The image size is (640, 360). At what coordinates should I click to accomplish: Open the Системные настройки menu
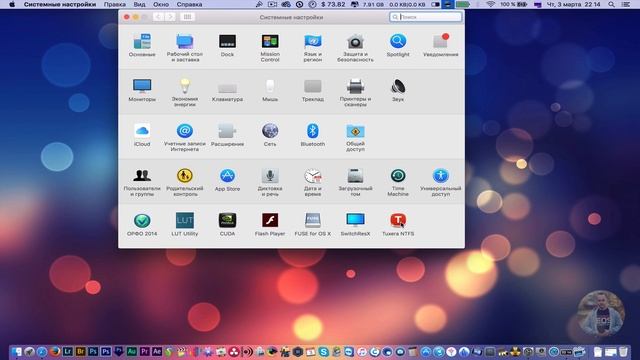tap(60, 4)
